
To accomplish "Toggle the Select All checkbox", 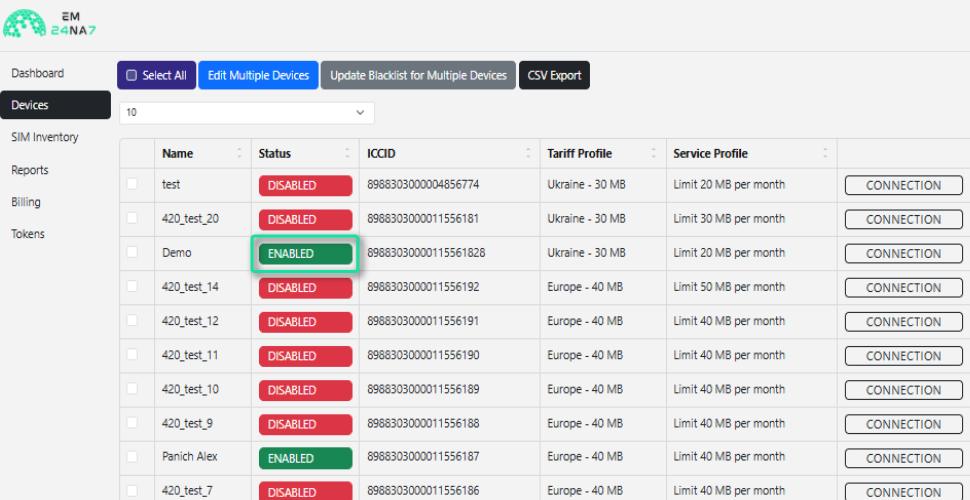I will [131, 75].
